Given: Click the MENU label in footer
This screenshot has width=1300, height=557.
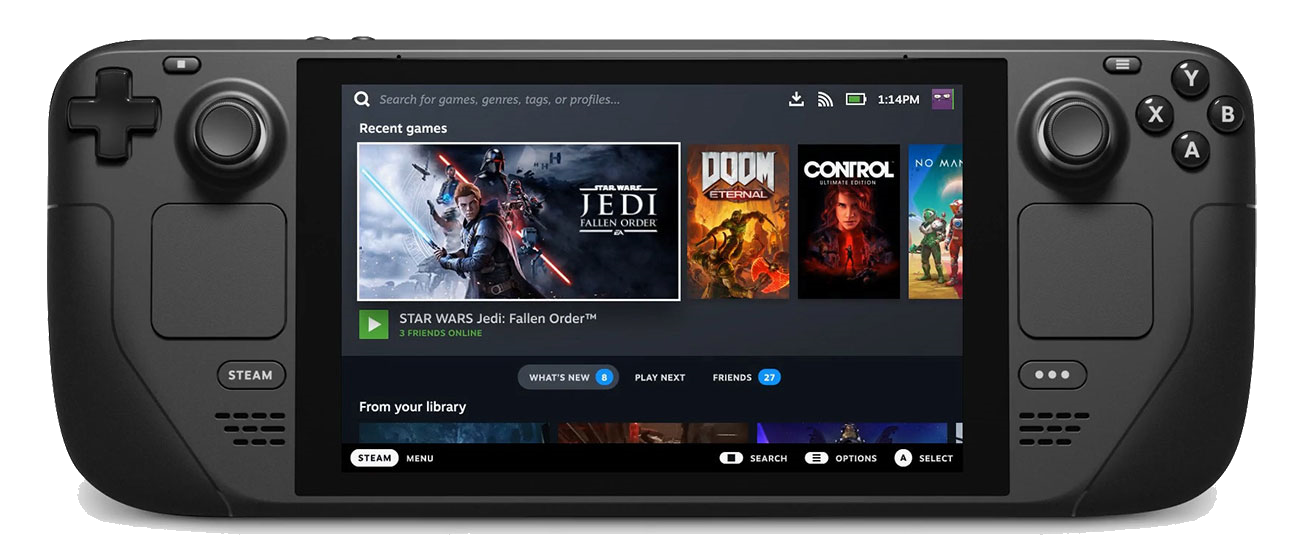Looking at the screenshot, I should click(x=420, y=458).
